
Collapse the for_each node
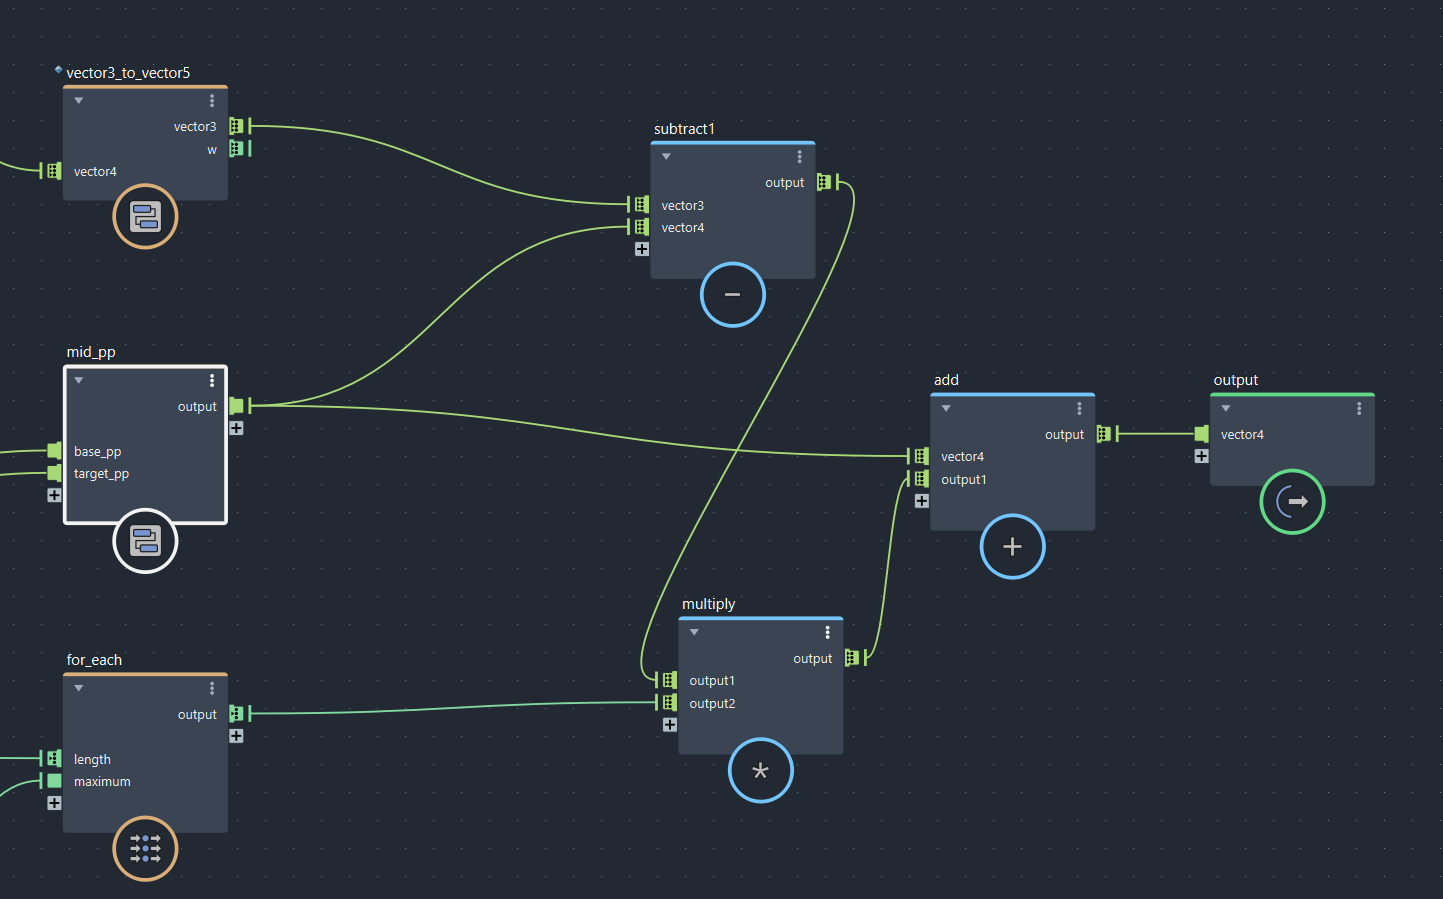pyautogui.click(x=79, y=689)
